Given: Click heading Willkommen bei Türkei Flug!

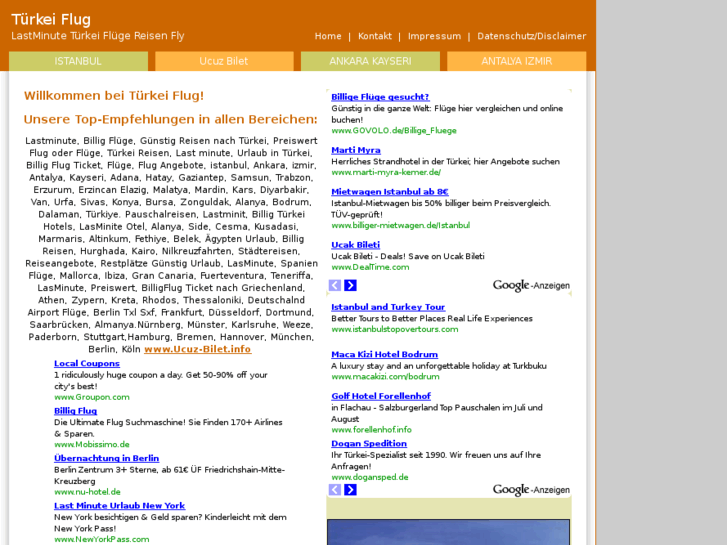Looking at the screenshot, I should point(114,96).
